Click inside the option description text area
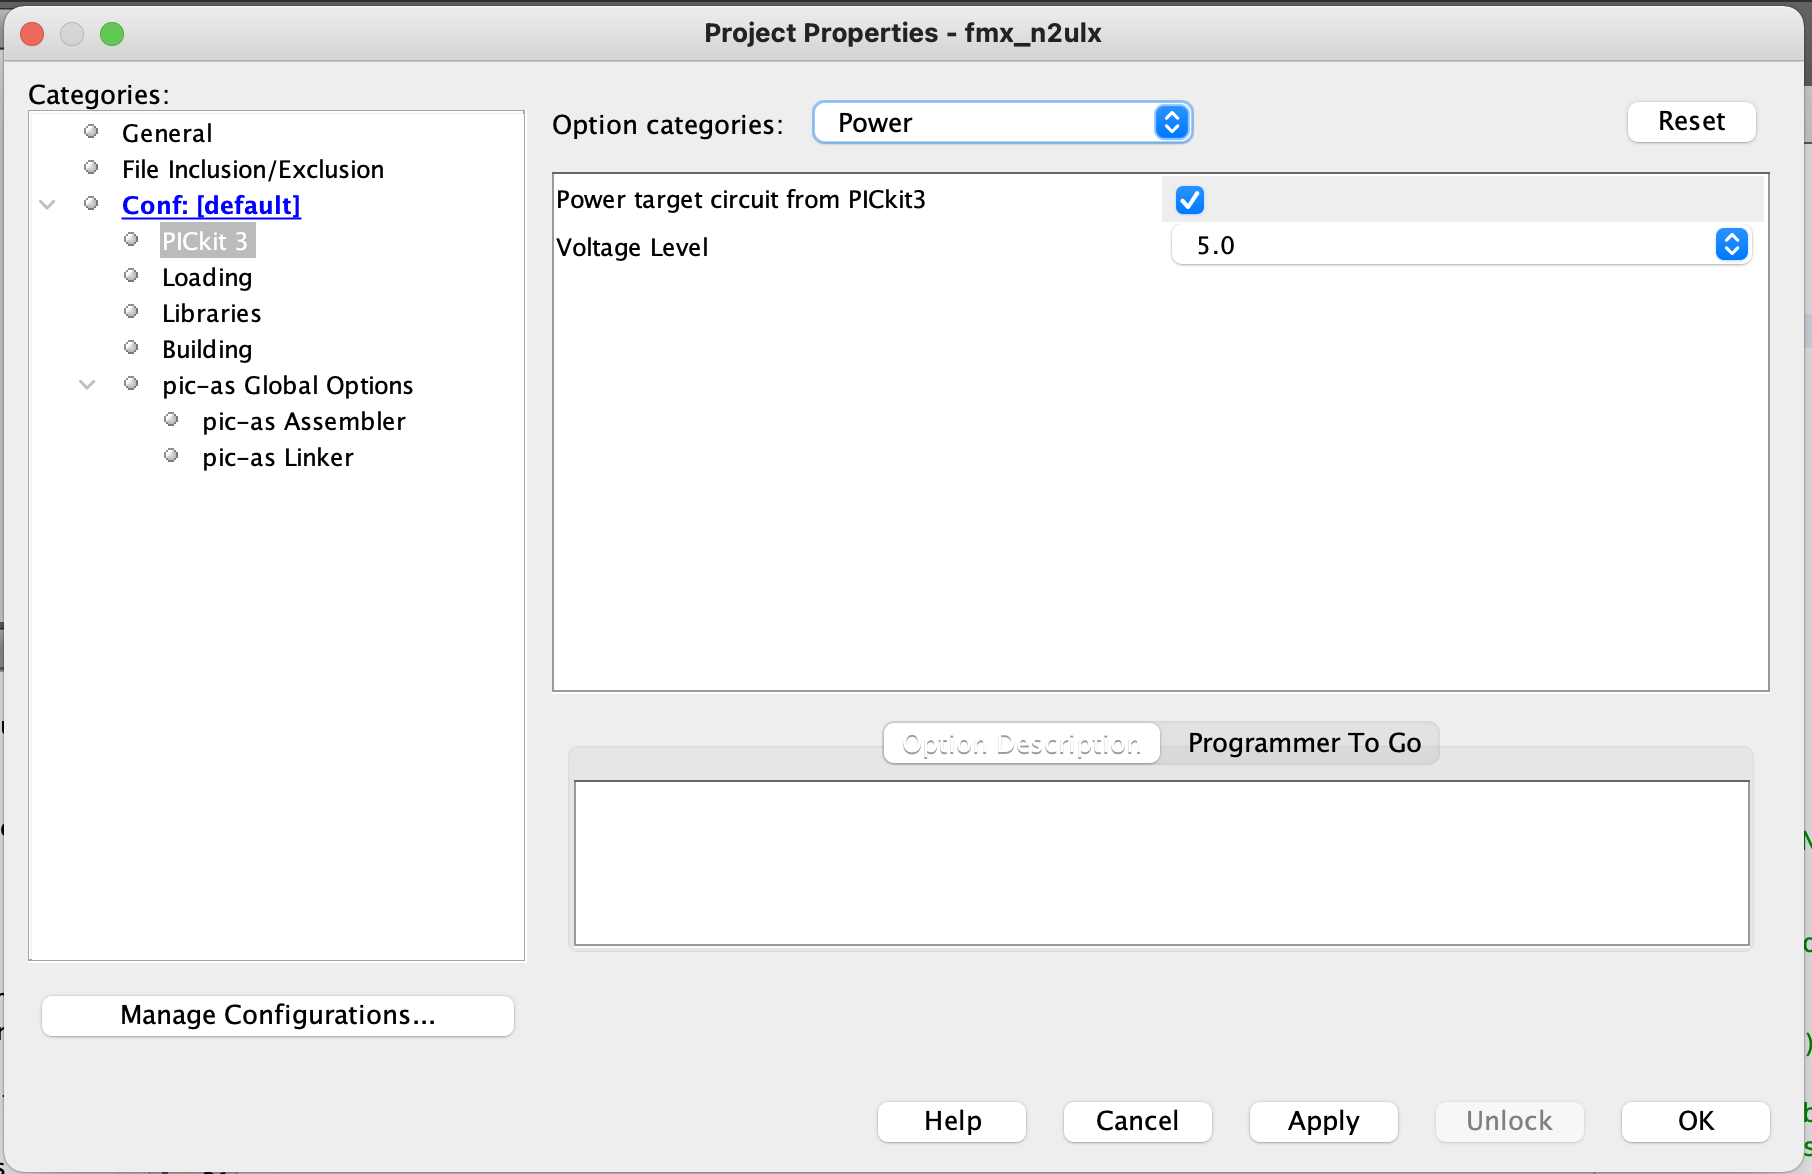 (x=1161, y=862)
